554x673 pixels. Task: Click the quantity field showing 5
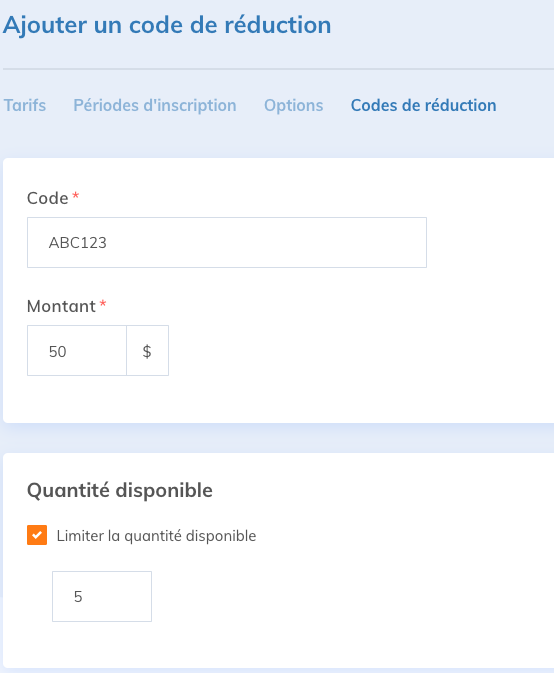pos(102,596)
